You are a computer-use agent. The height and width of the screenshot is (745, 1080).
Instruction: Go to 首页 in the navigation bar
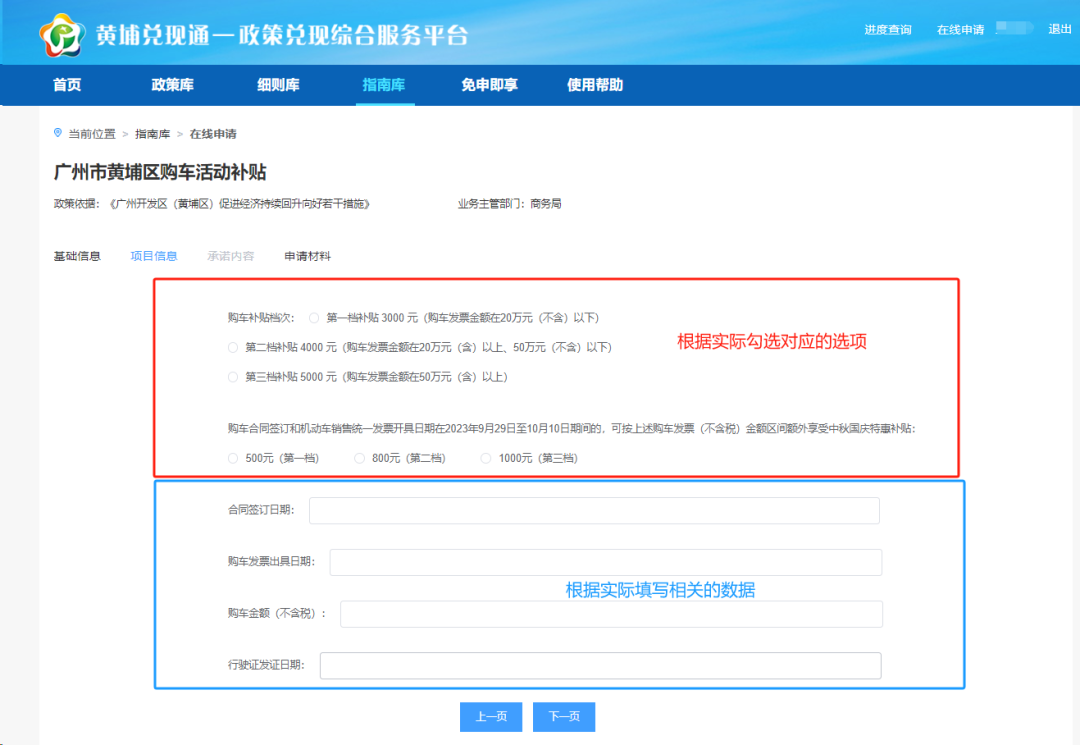66,85
